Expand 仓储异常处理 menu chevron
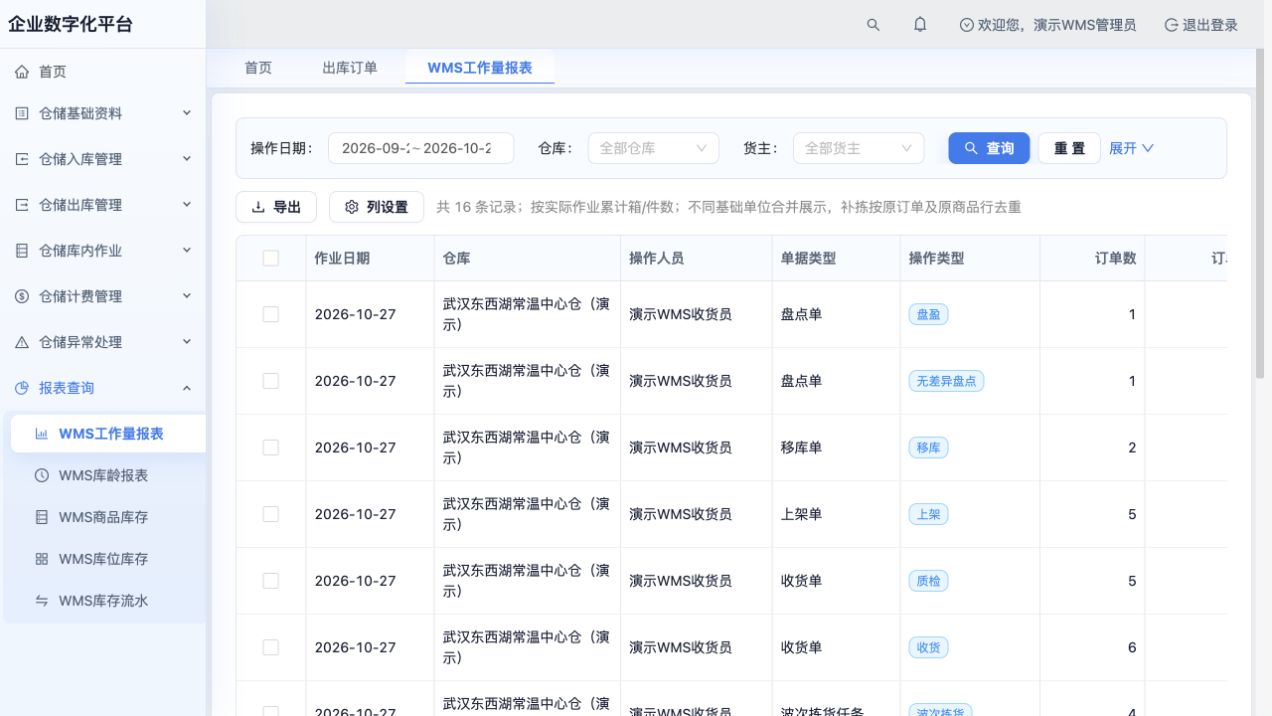1272x716 pixels. (x=187, y=341)
